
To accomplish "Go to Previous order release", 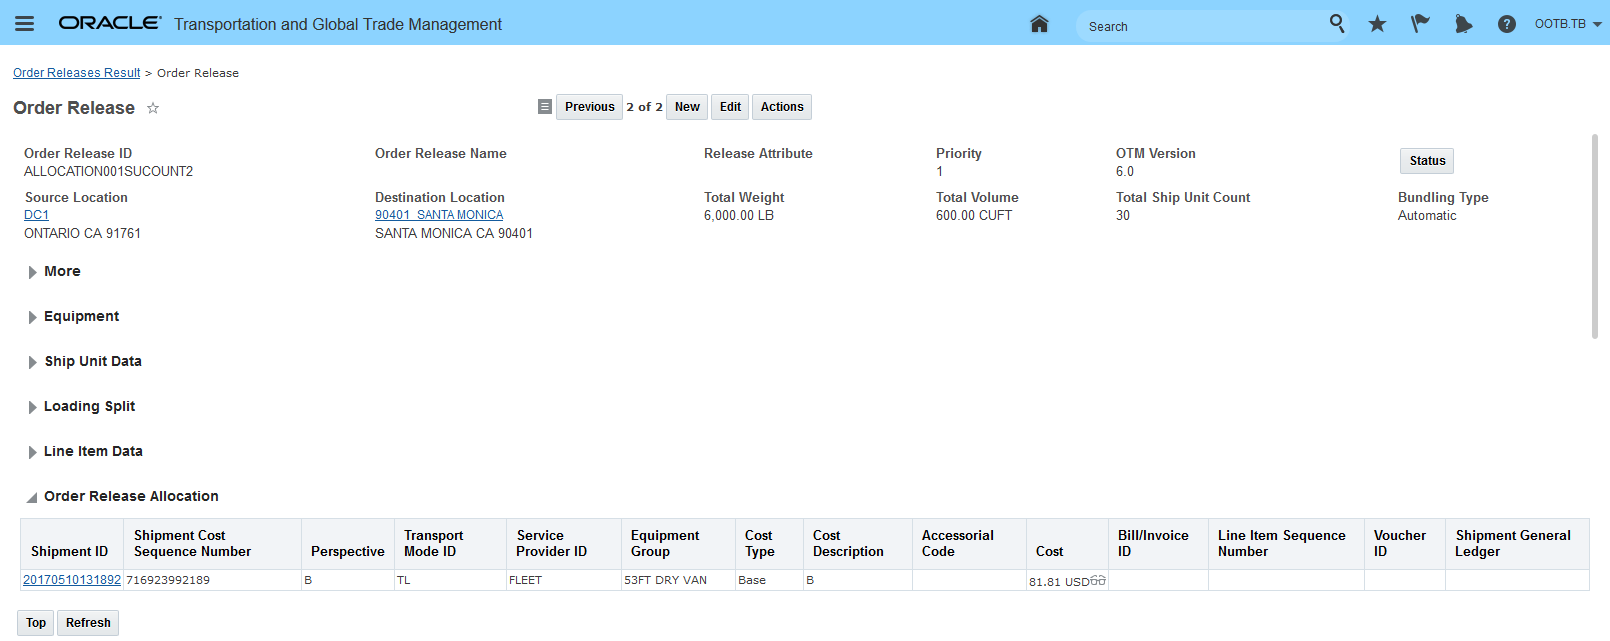I will click(589, 107).
